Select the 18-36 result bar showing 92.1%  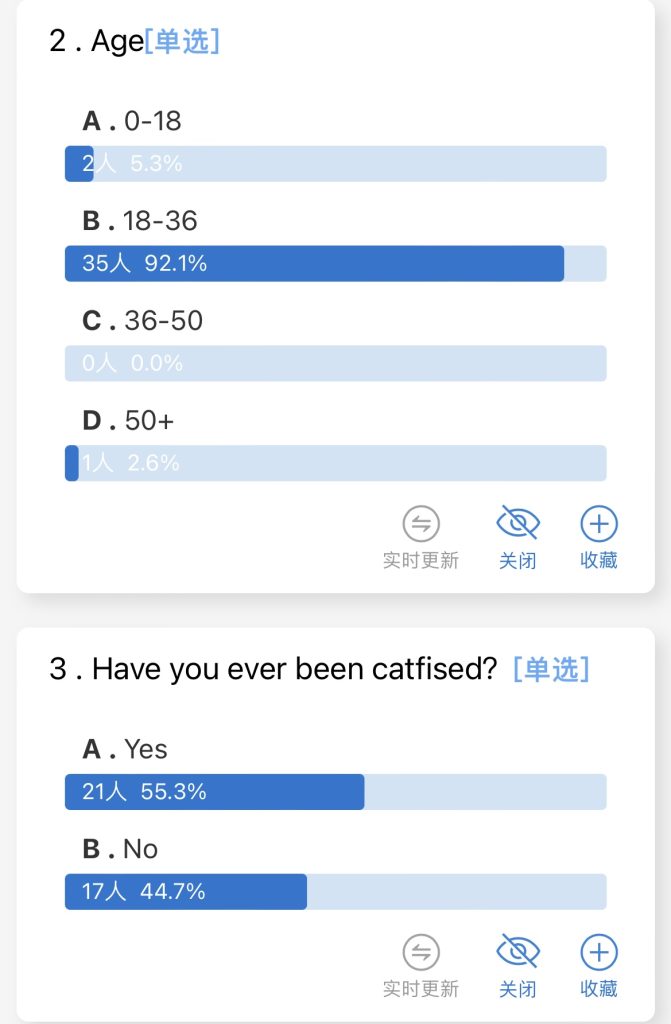tap(335, 264)
